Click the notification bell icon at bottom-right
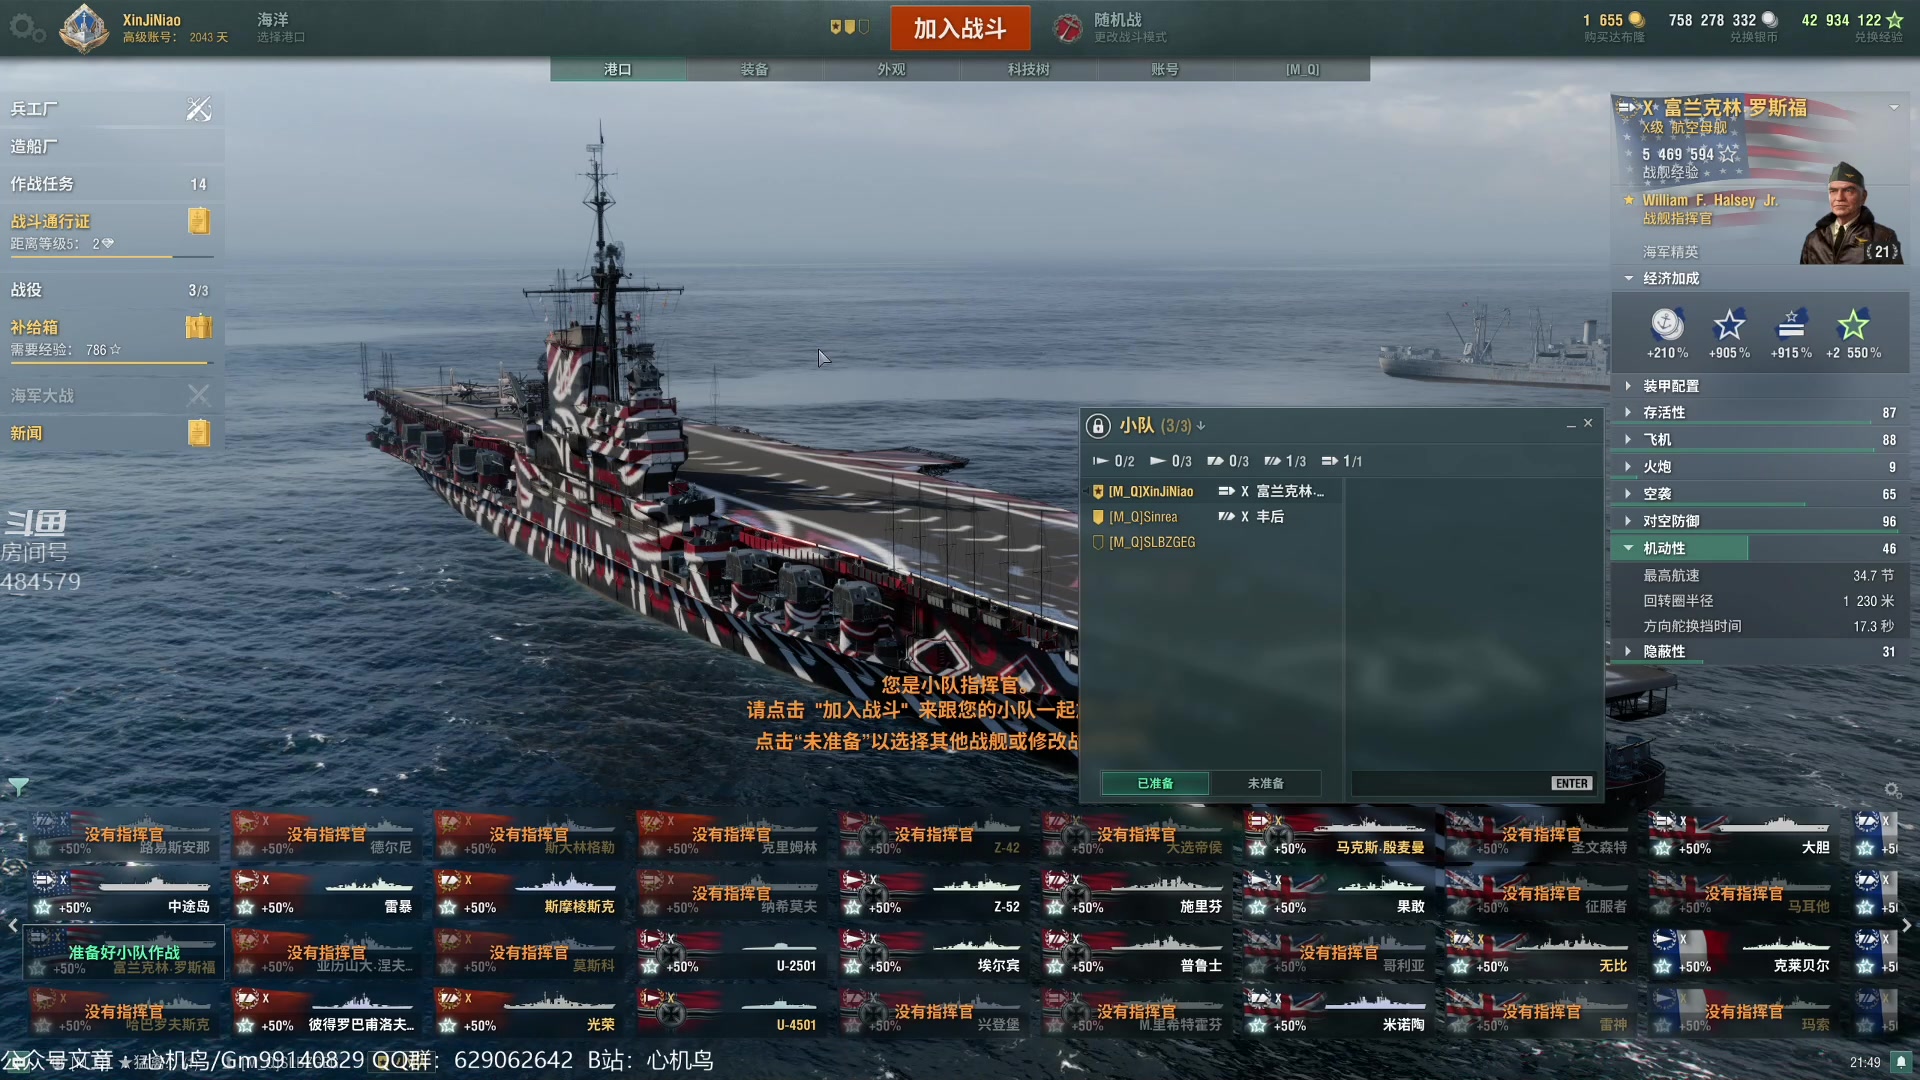 click(x=1901, y=1062)
